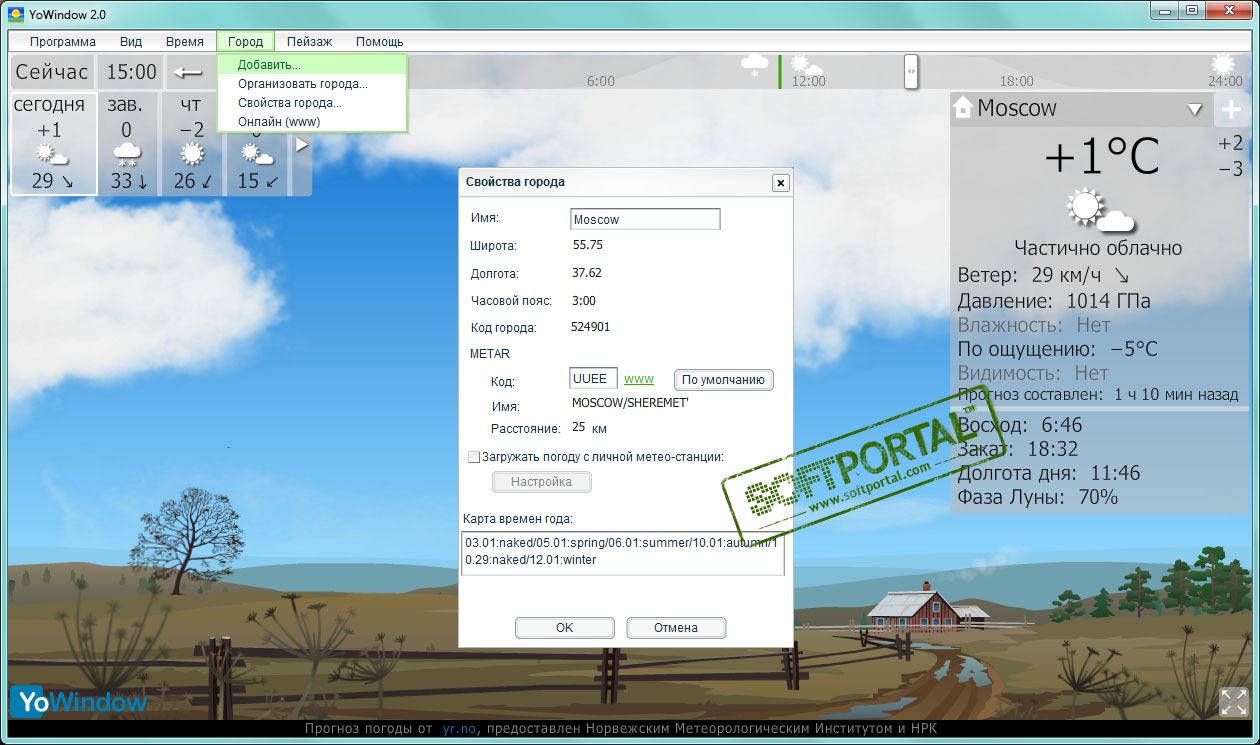The width and height of the screenshot is (1260, 745).
Task: Open the Программа menu
Action: (x=63, y=42)
